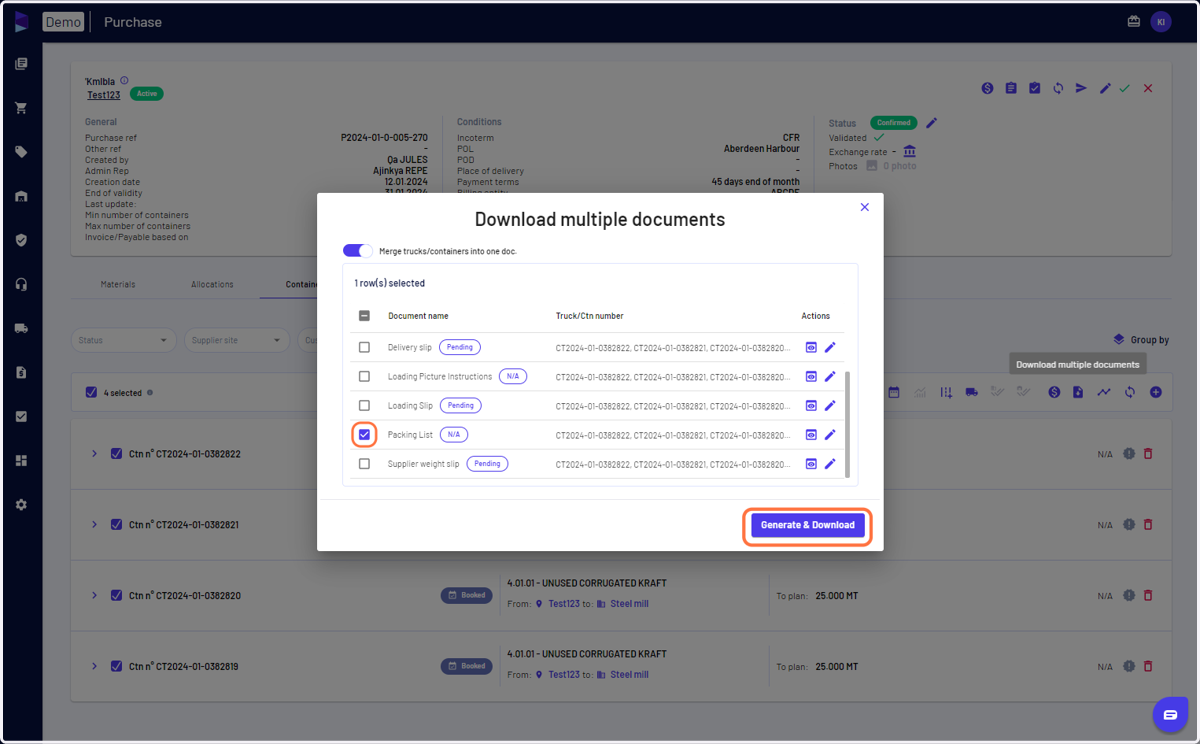This screenshot has width=1200, height=744.
Task: Edit the Packing List document
Action: tap(830, 435)
